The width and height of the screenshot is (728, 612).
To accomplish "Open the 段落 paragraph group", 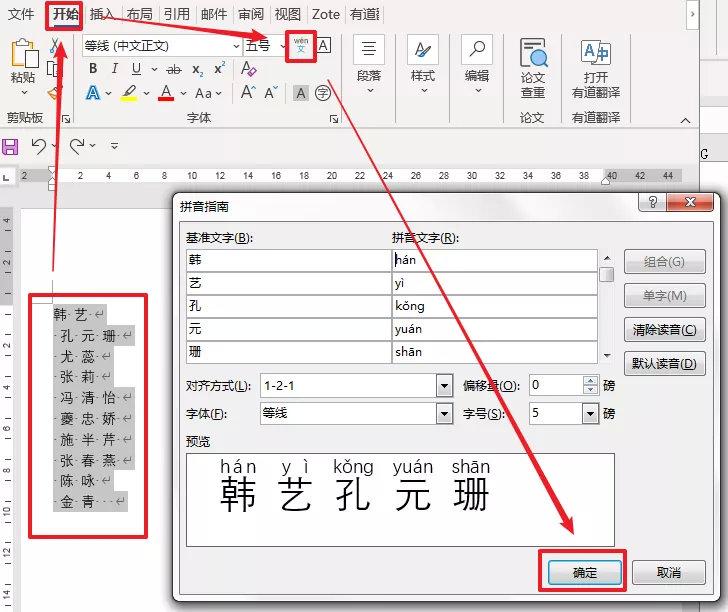I will (369, 64).
